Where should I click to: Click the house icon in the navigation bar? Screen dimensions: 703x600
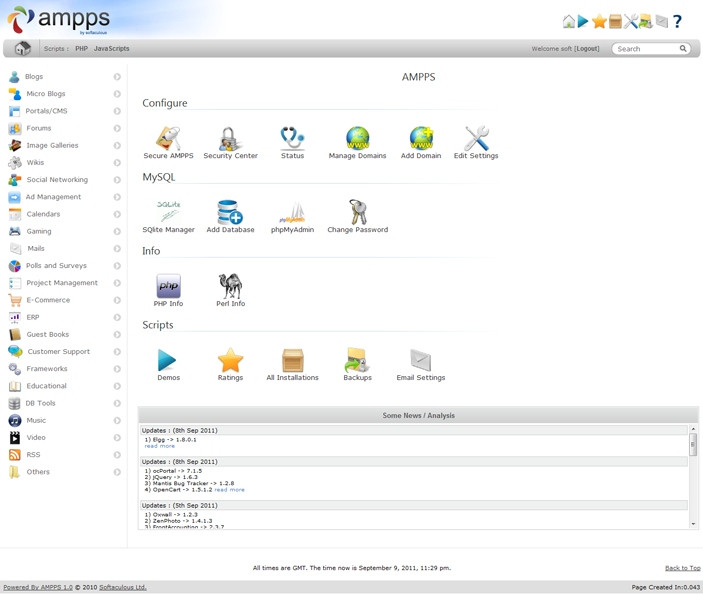tap(22, 48)
